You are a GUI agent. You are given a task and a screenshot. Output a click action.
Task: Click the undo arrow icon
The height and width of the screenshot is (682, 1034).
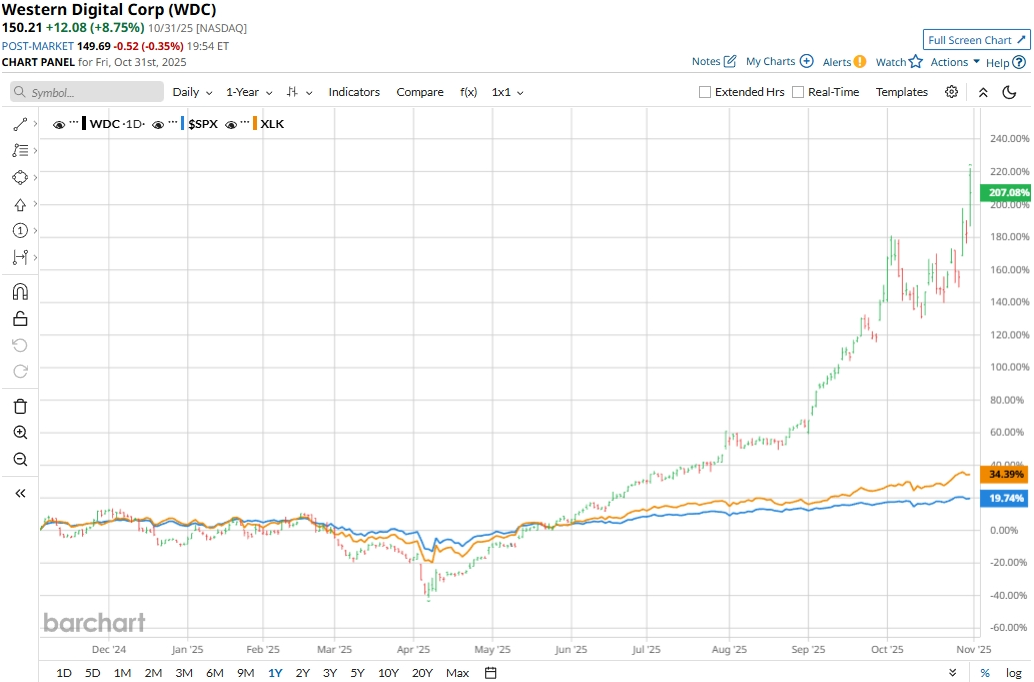[x=20, y=345]
